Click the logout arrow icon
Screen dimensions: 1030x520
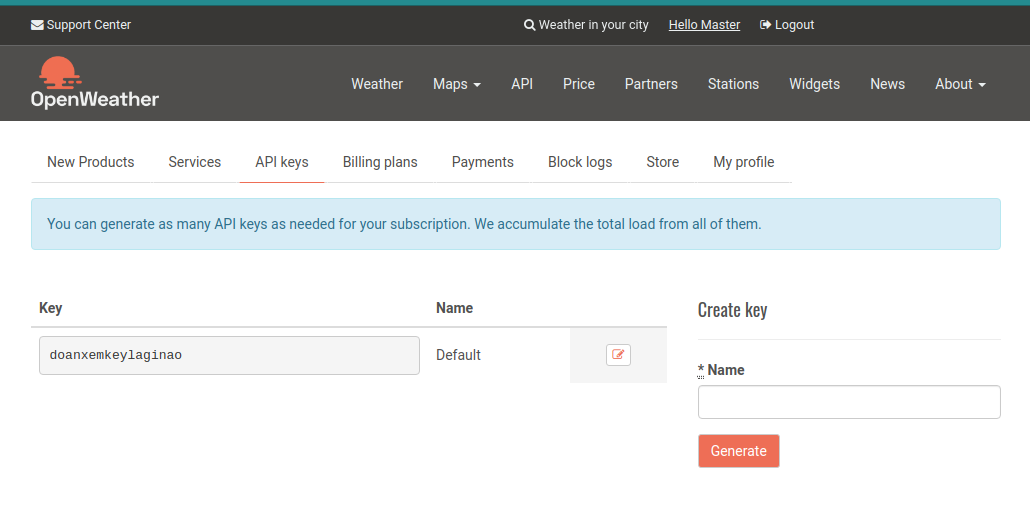coord(766,25)
